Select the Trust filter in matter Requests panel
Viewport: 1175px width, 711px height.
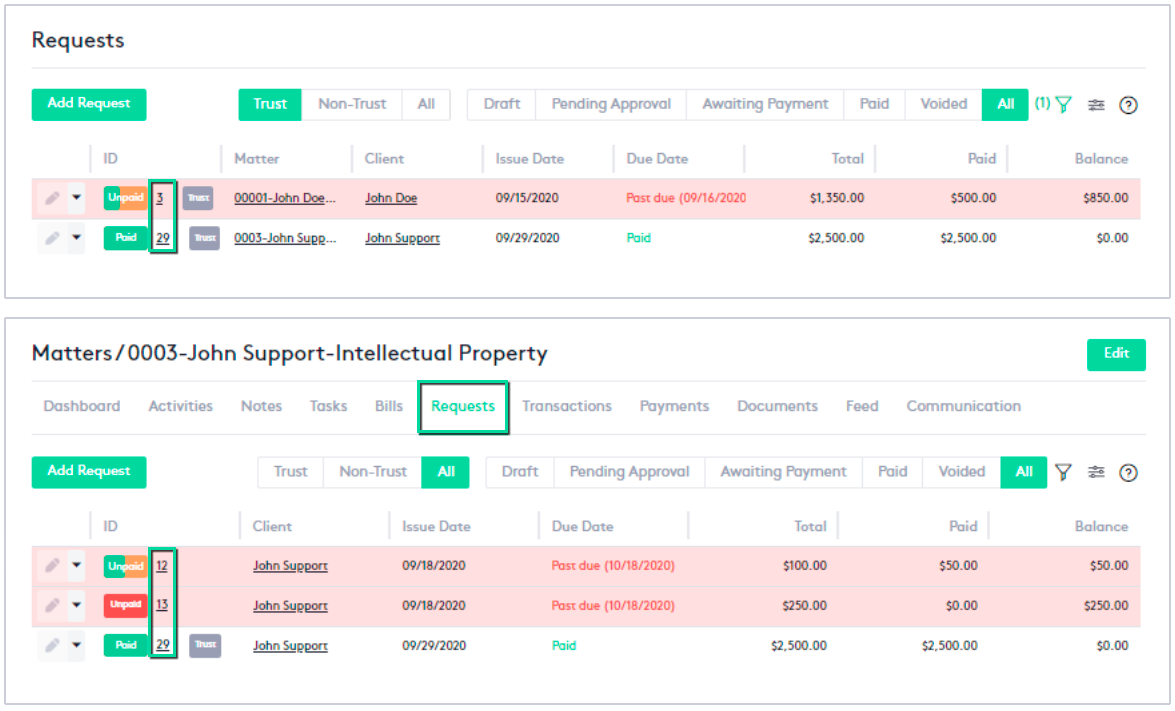coord(291,472)
